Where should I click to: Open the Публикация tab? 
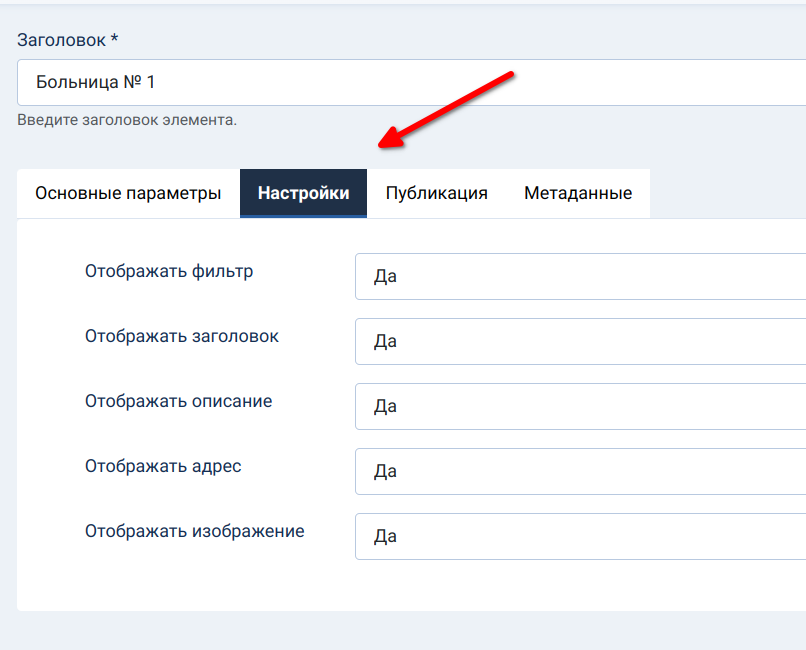[437, 193]
